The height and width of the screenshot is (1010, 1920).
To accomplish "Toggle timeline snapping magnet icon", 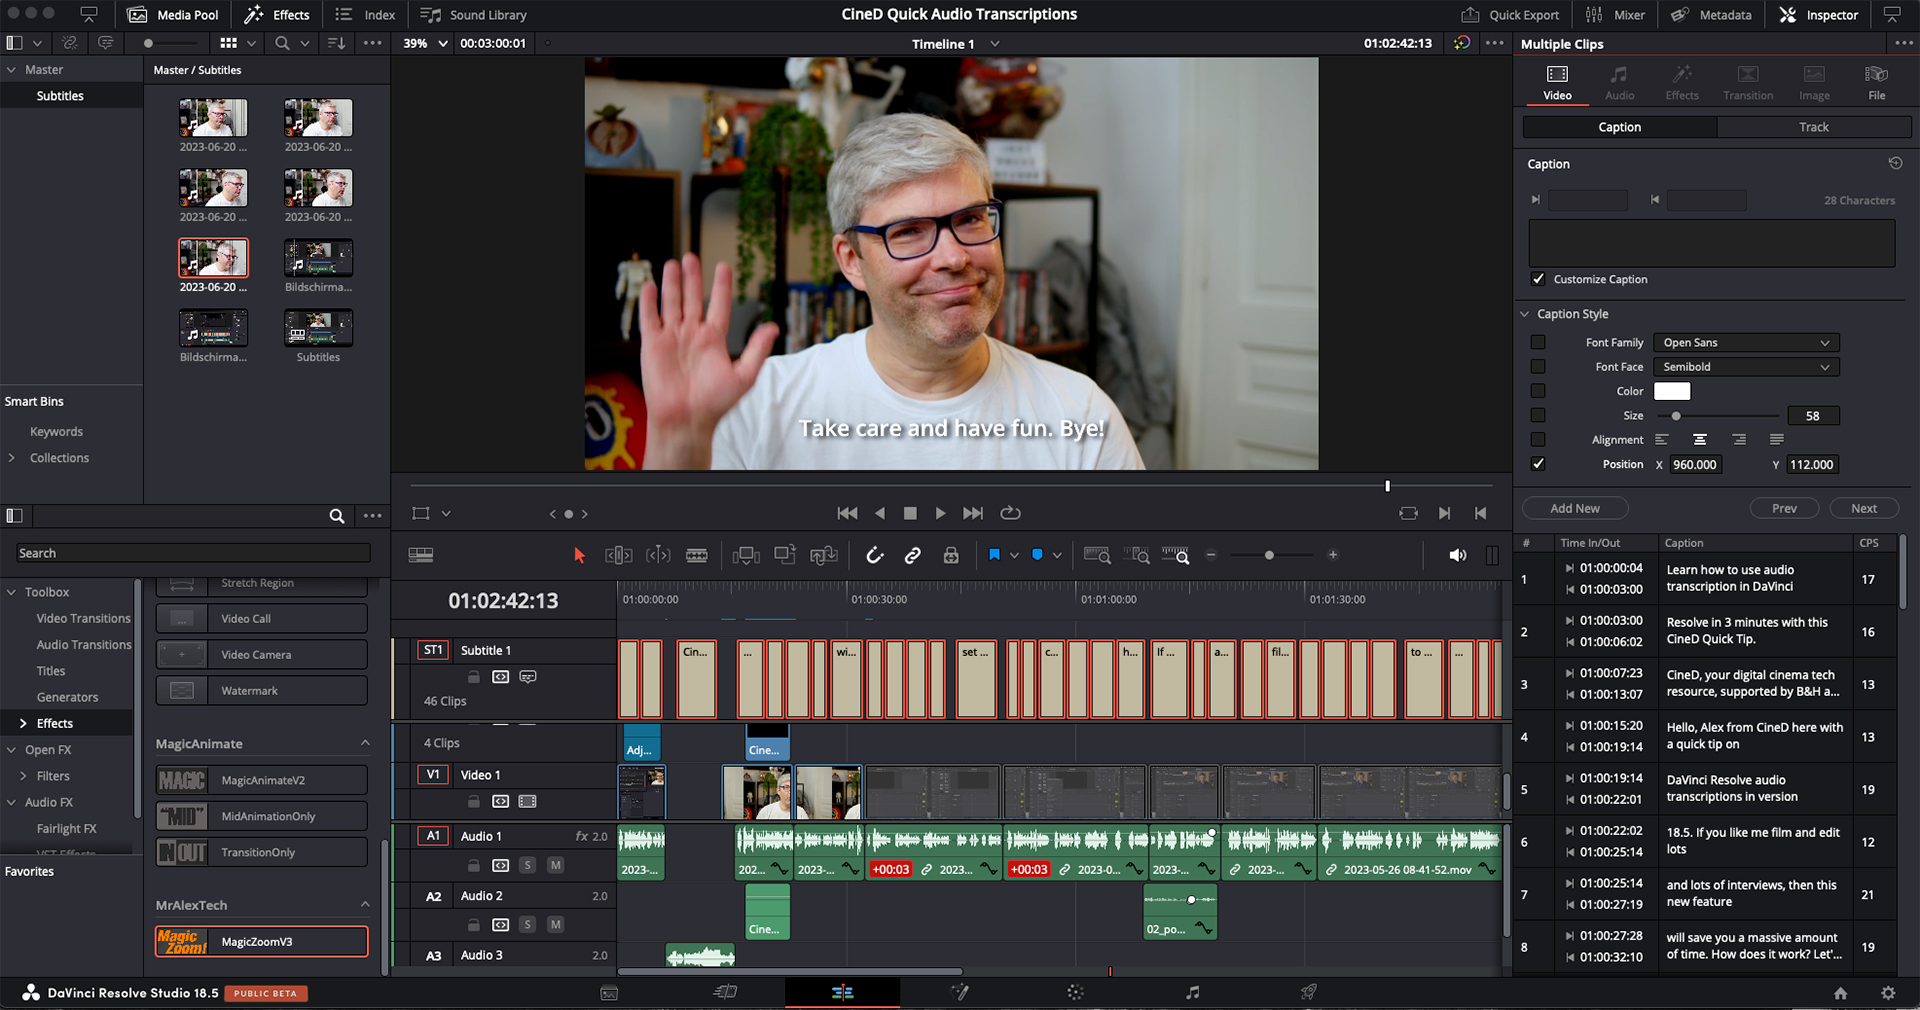I will (x=874, y=555).
